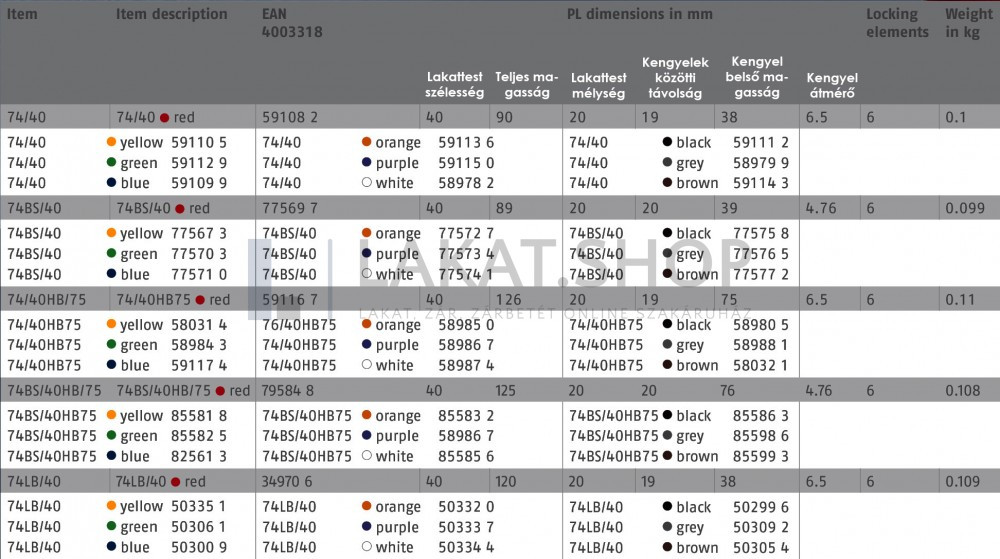
Task: Click the orange dot next to 77572 7
Action: click(x=367, y=234)
